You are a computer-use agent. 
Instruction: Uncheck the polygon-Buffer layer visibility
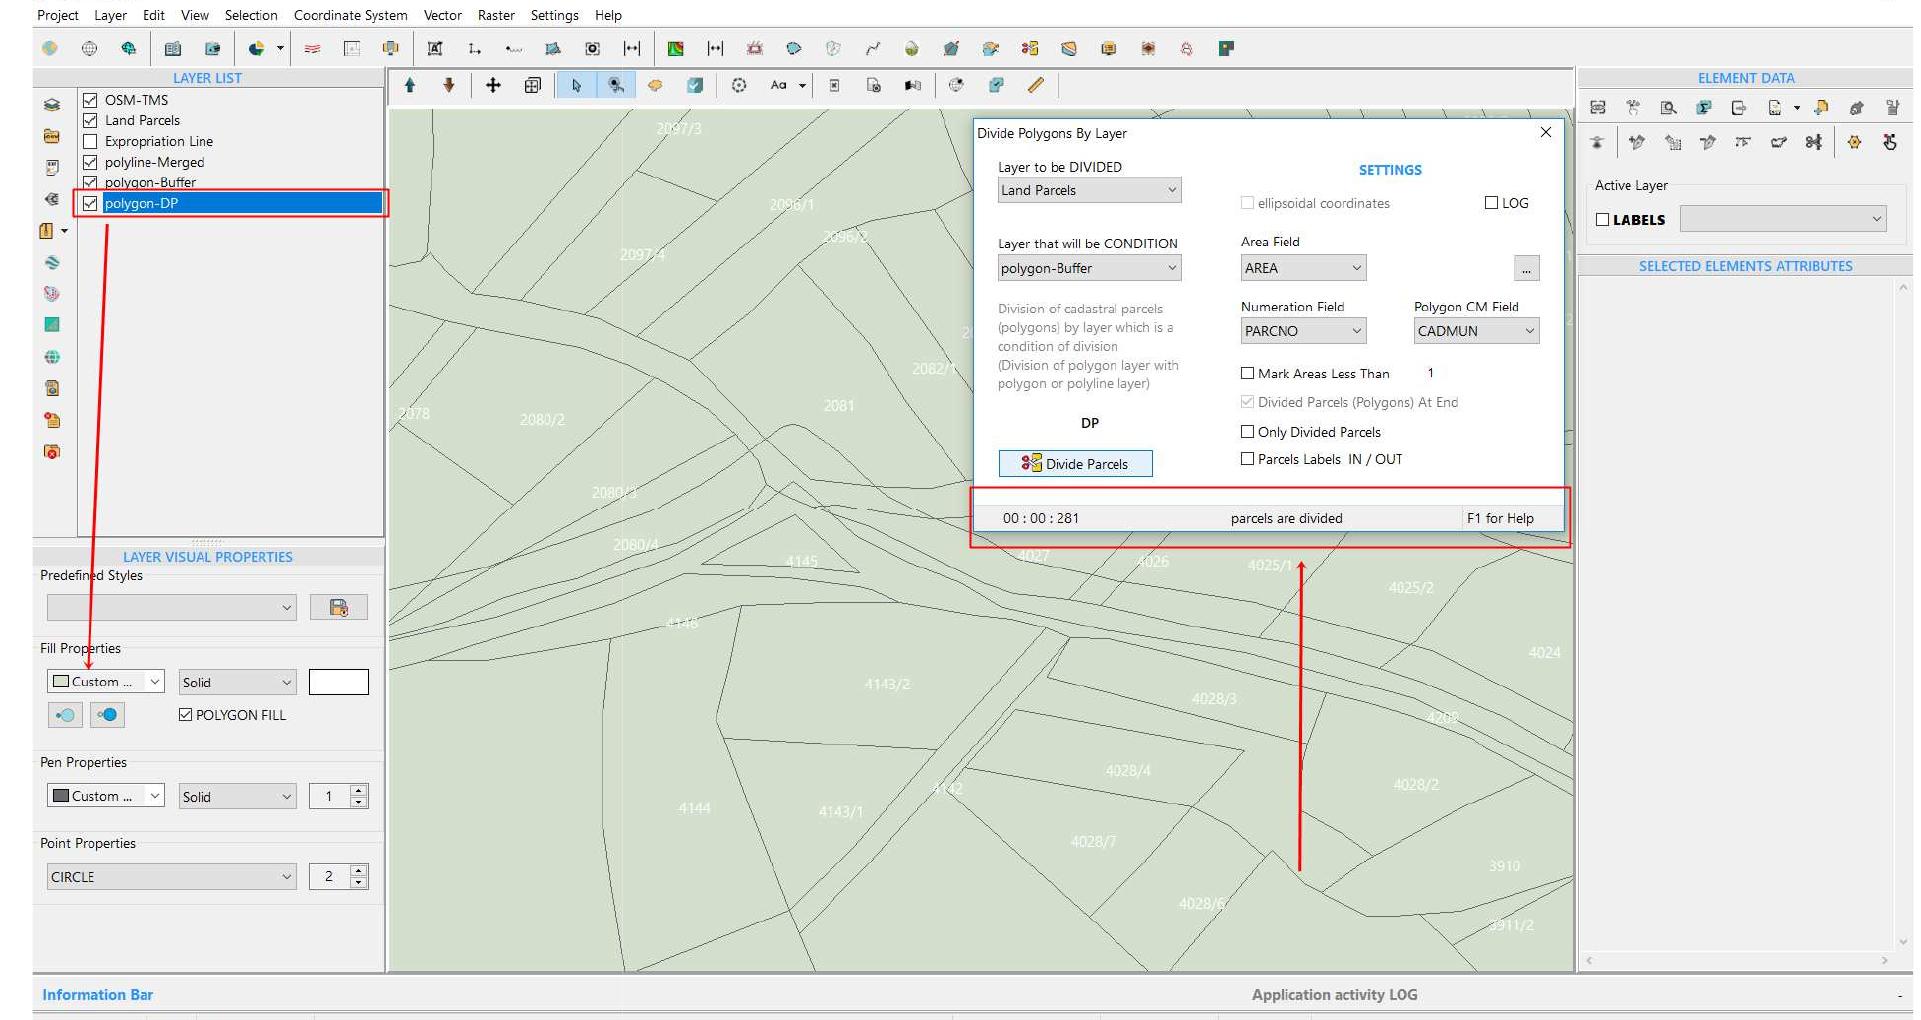pos(91,182)
